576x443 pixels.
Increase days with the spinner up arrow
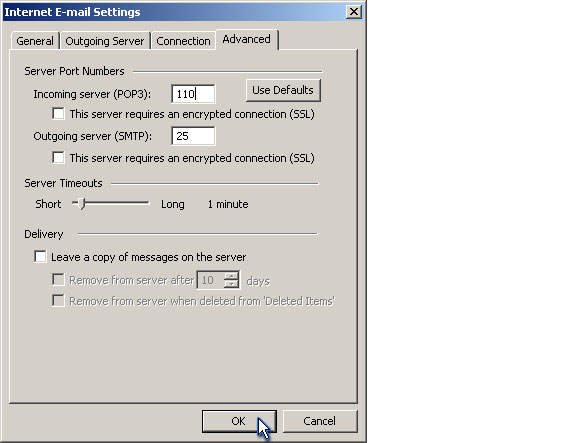tap(231, 276)
